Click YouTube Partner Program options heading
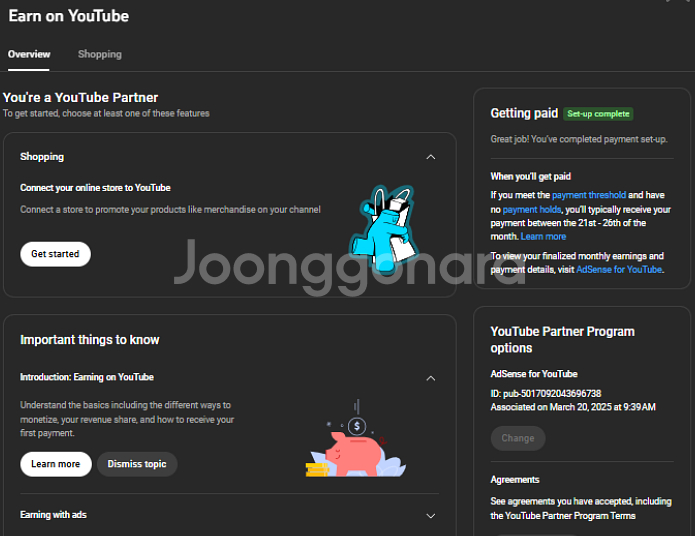Viewport: 695px width, 536px height. click(x=562, y=340)
